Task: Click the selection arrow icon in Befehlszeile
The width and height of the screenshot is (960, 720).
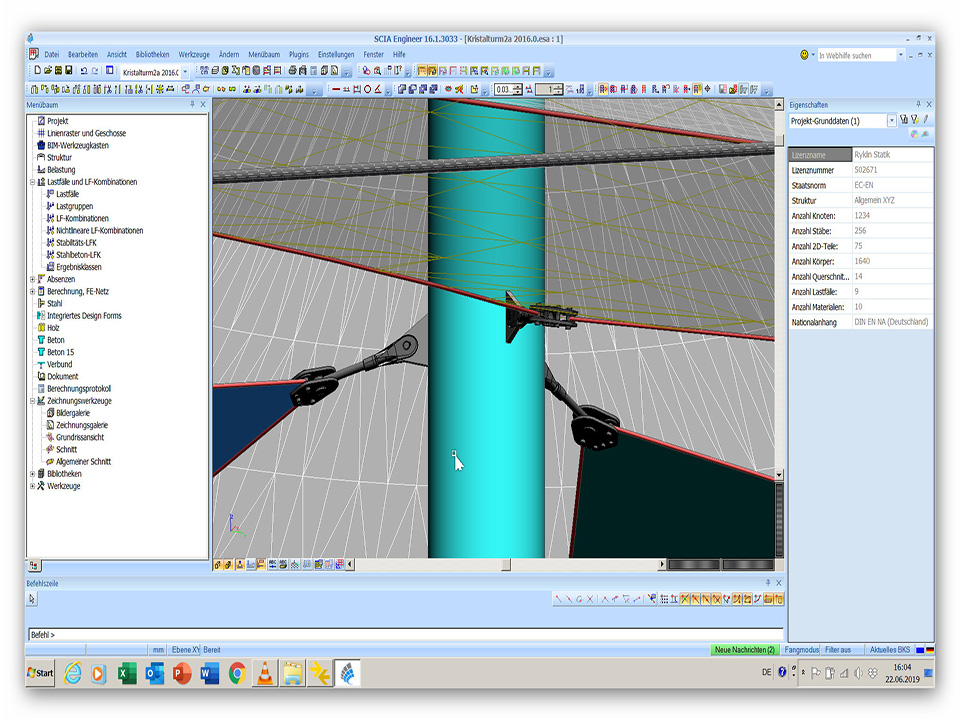Action: tap(32, 599)
